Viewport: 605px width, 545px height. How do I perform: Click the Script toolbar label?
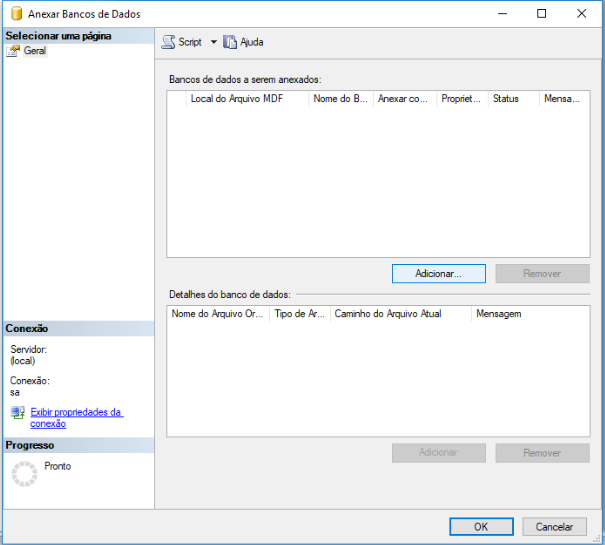[190, 42]
